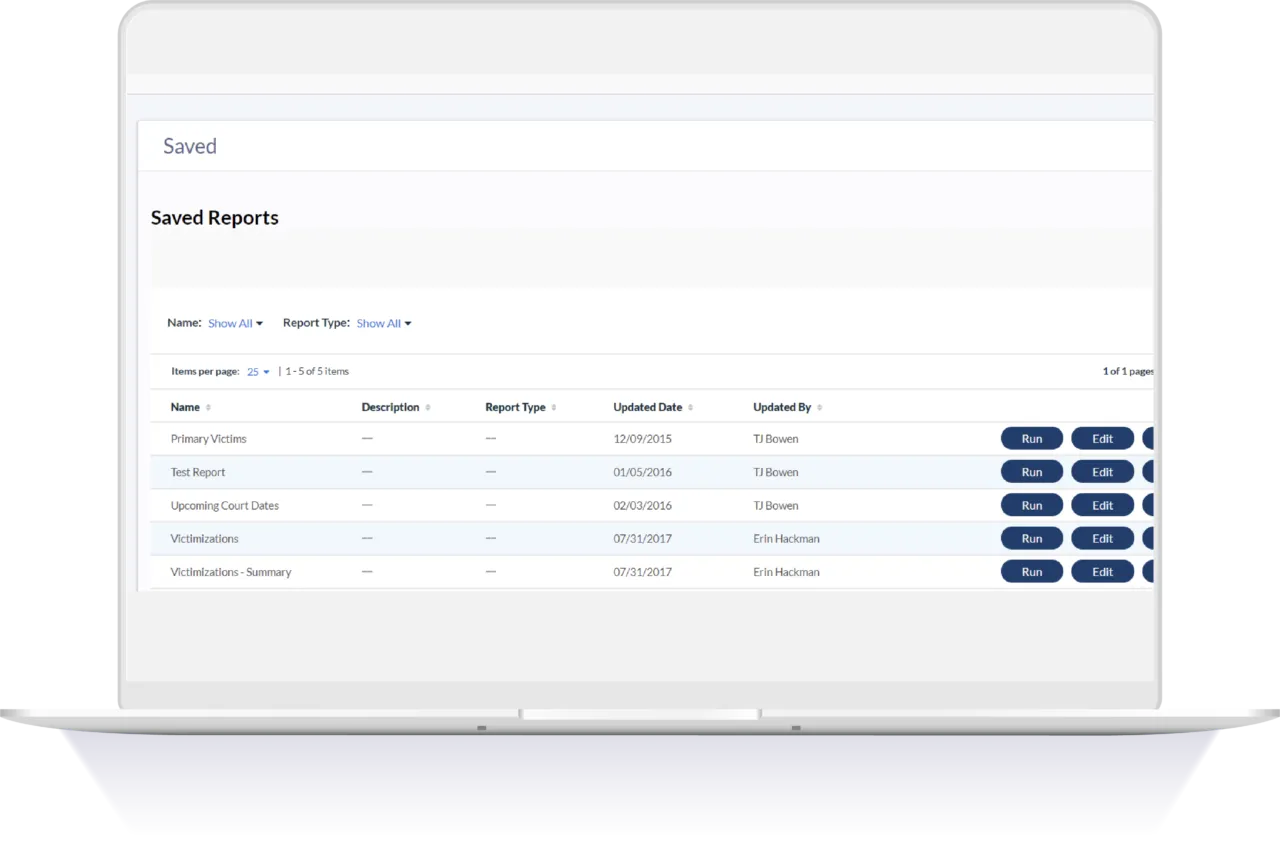1280x842 pixels.
Task: Click the Description column sort arrows
Action: [428, 408]
